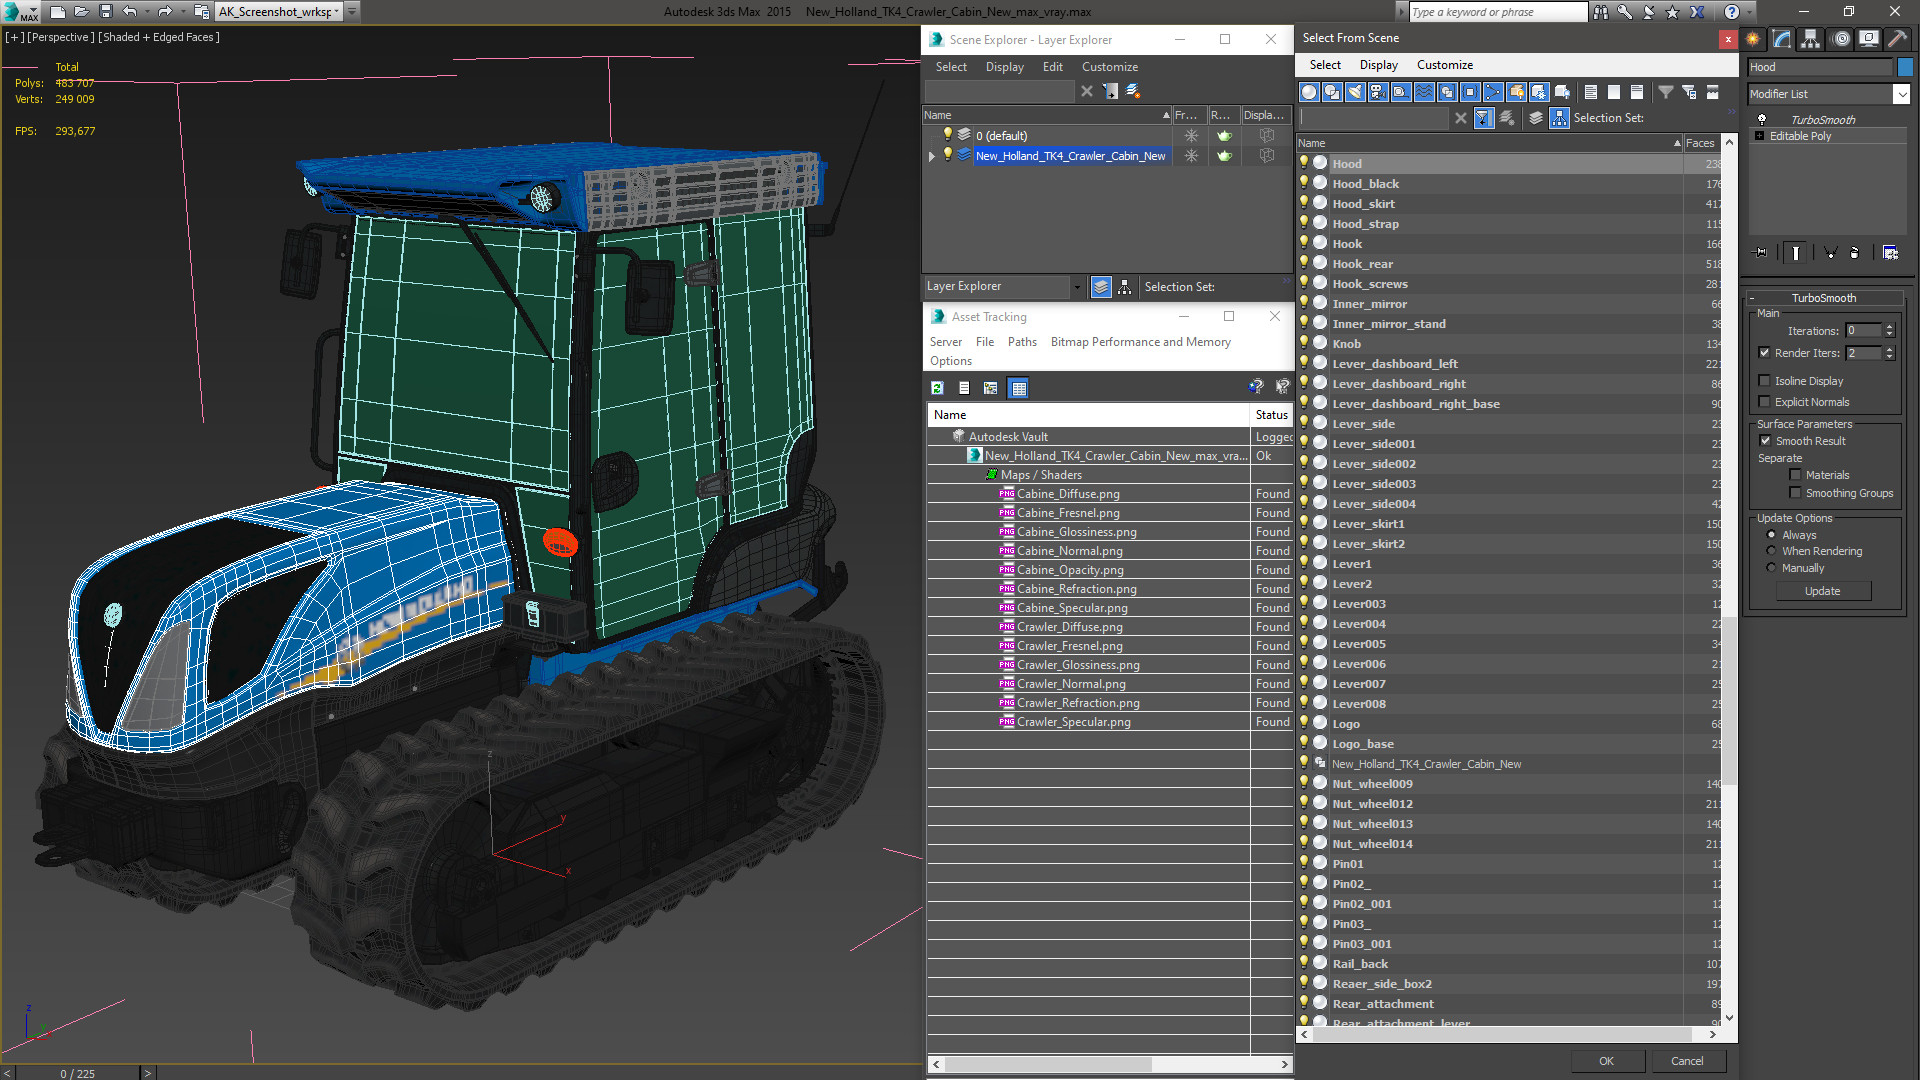
Task: Toggle Display Helpers filter in Select From Scene
Action: click(1401, 92)
